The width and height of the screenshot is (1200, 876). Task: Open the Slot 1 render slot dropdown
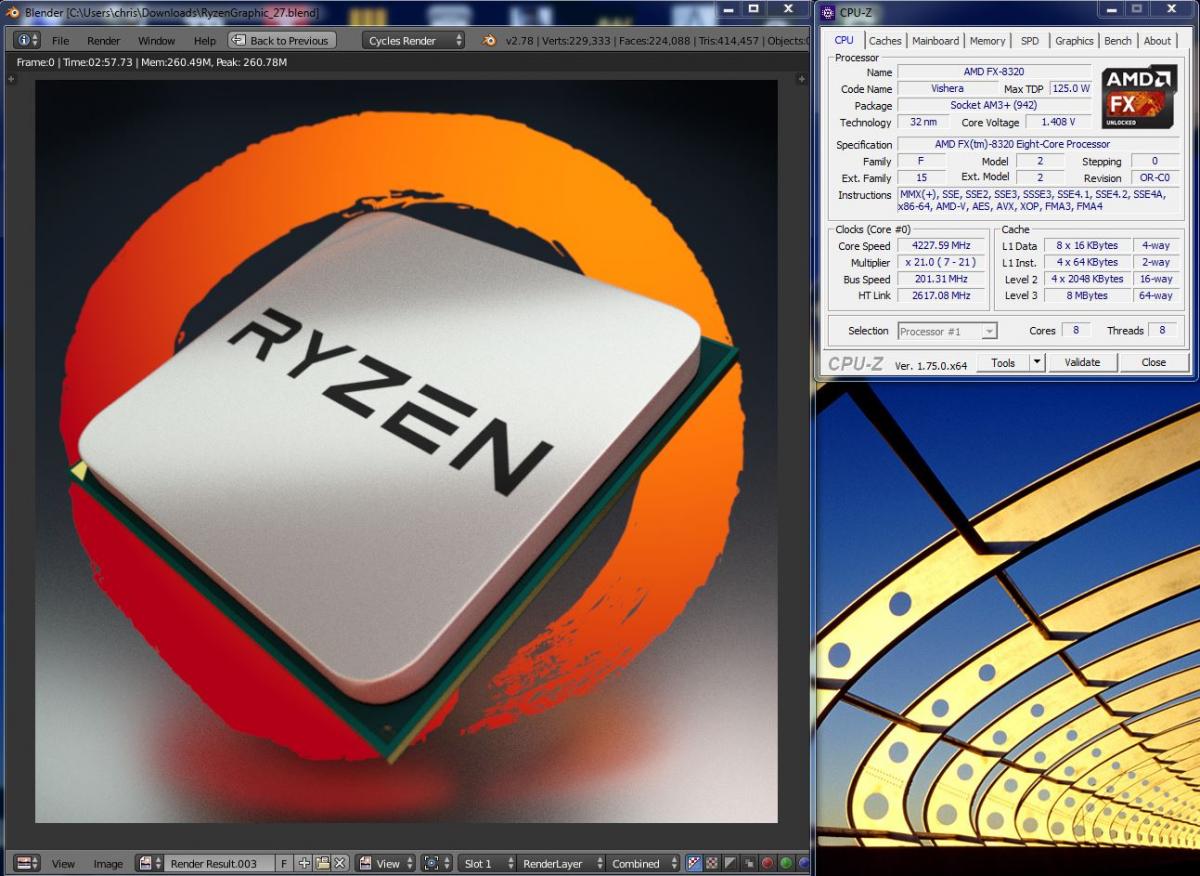pyautogui.click(x=488, y=863)
